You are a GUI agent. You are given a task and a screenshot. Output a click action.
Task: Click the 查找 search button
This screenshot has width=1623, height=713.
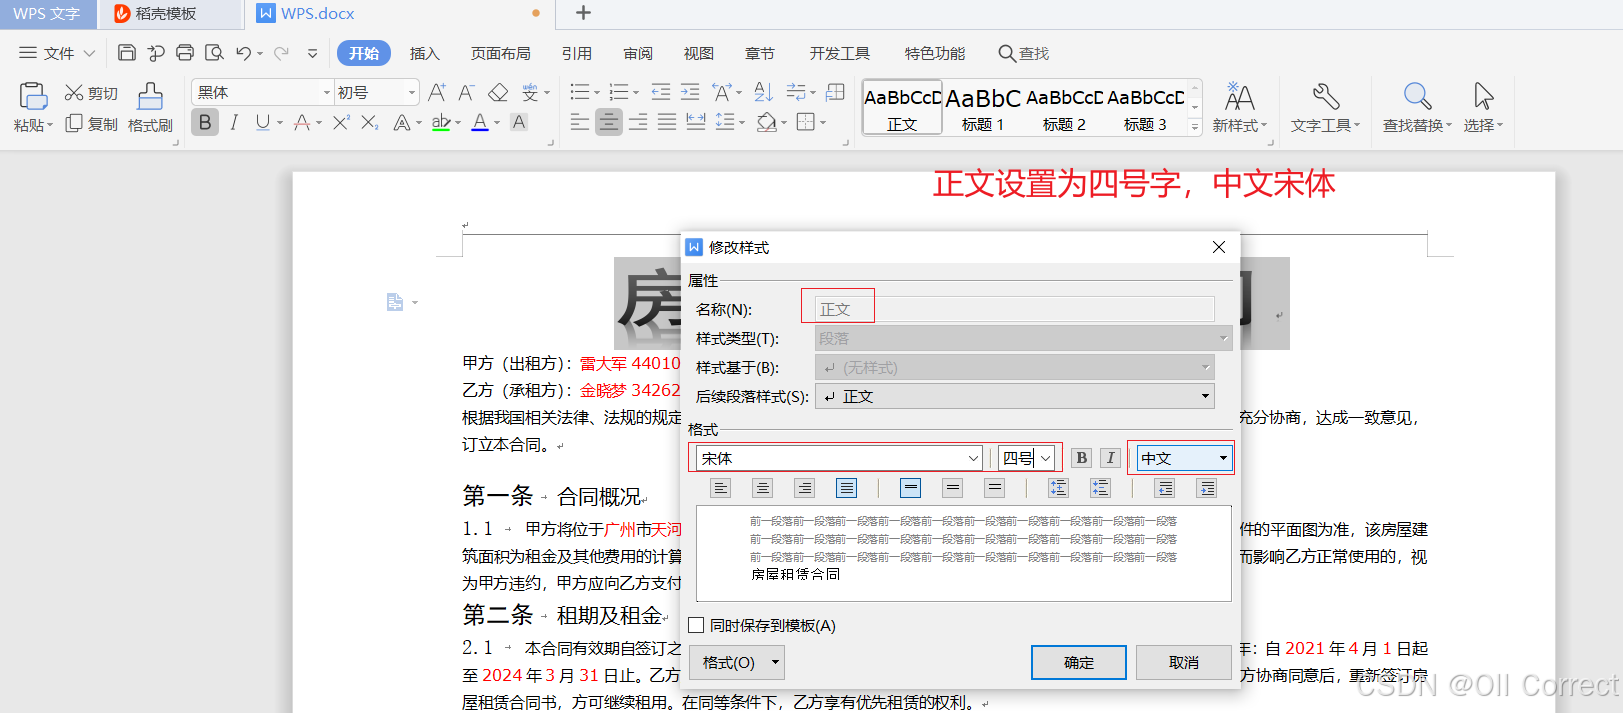(1024, 53)
